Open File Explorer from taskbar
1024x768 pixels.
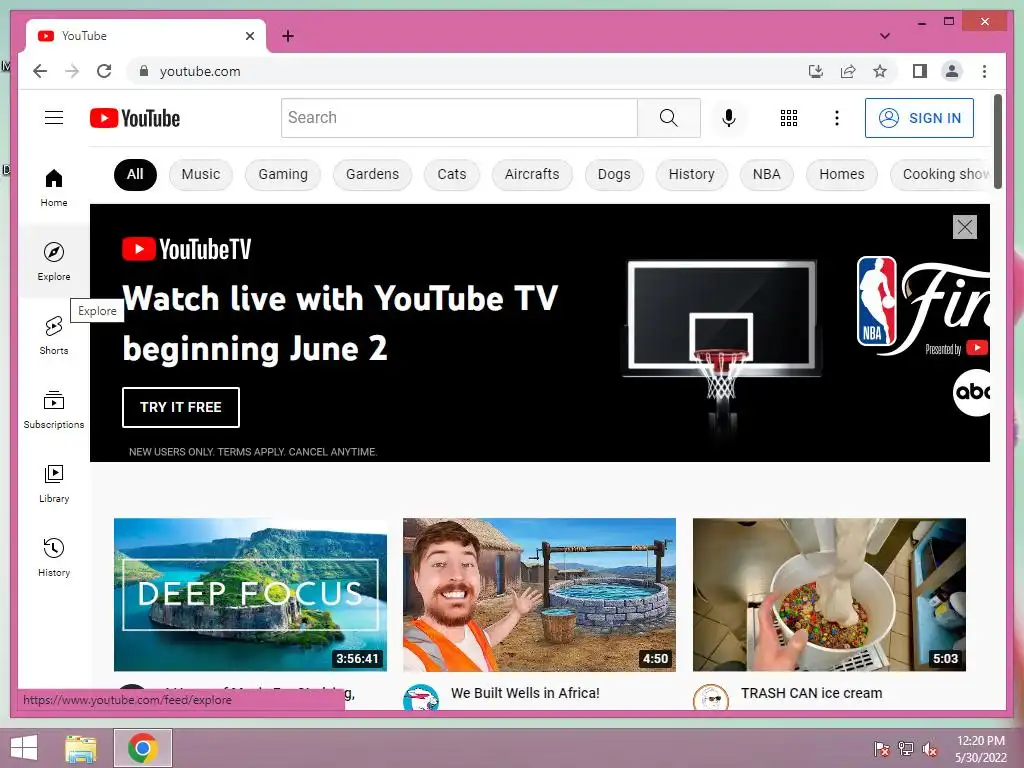tap(81, 748)
